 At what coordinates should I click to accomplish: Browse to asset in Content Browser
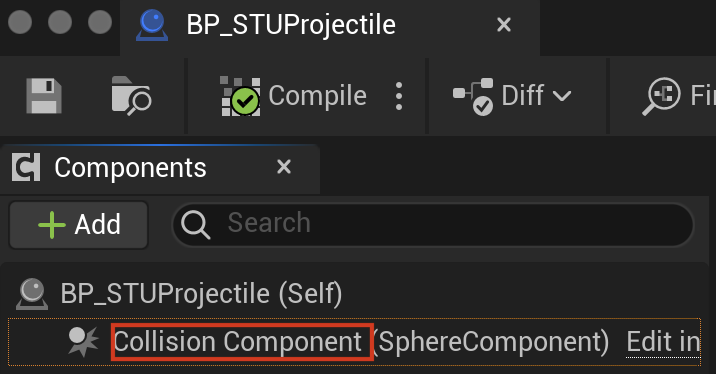pyautogui.click(x=131, y=95)
